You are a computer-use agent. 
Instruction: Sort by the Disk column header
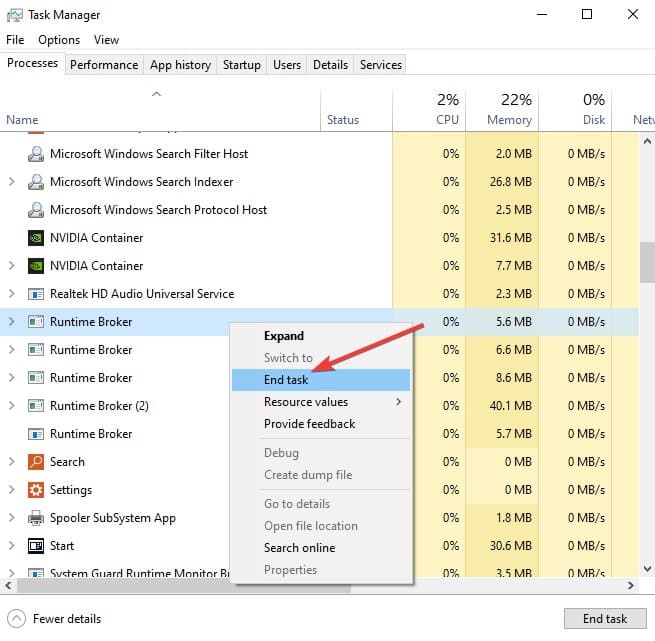[x=575, y=111]
